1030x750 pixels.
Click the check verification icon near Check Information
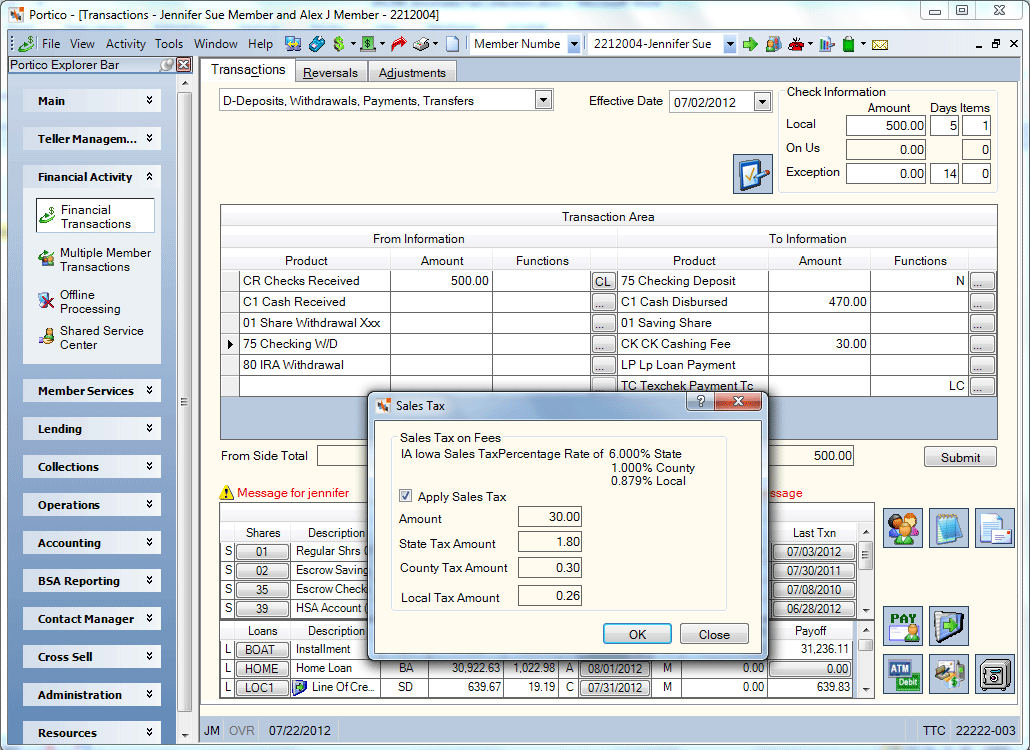753,174
